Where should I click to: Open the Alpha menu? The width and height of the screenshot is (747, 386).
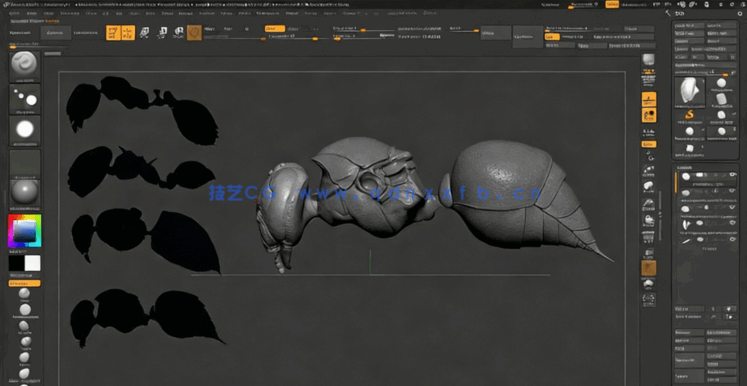[x=14, y=13]
